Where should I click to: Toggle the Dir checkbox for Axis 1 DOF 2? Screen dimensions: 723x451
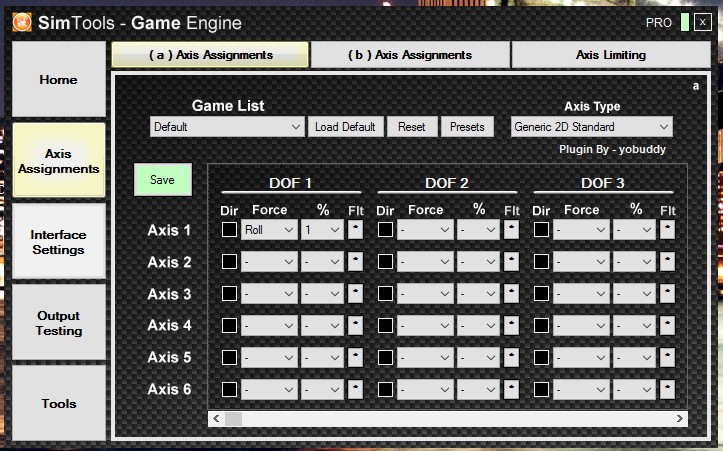click(x=385, y=230)
